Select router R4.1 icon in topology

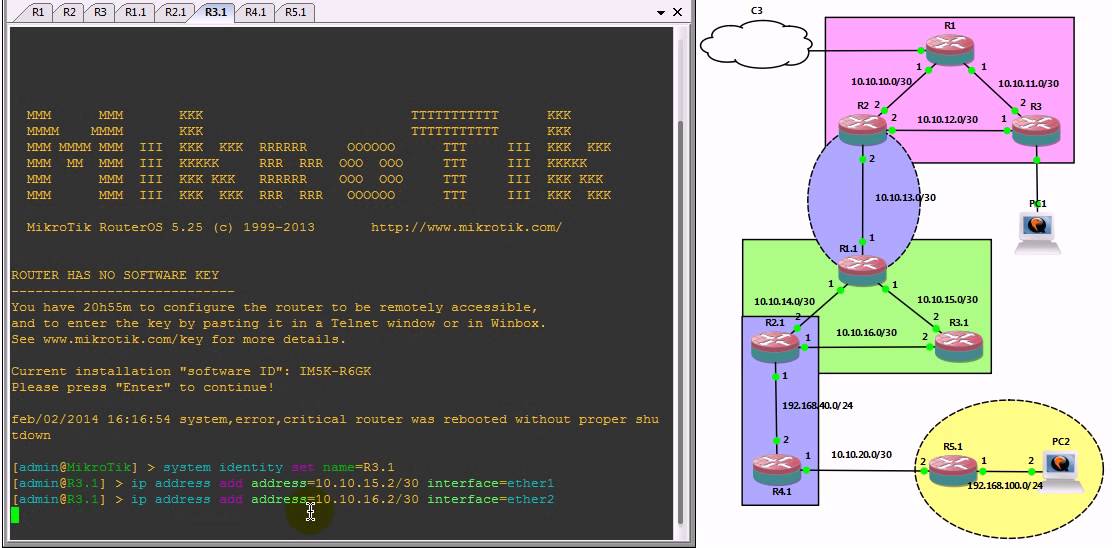pos(777,469)
